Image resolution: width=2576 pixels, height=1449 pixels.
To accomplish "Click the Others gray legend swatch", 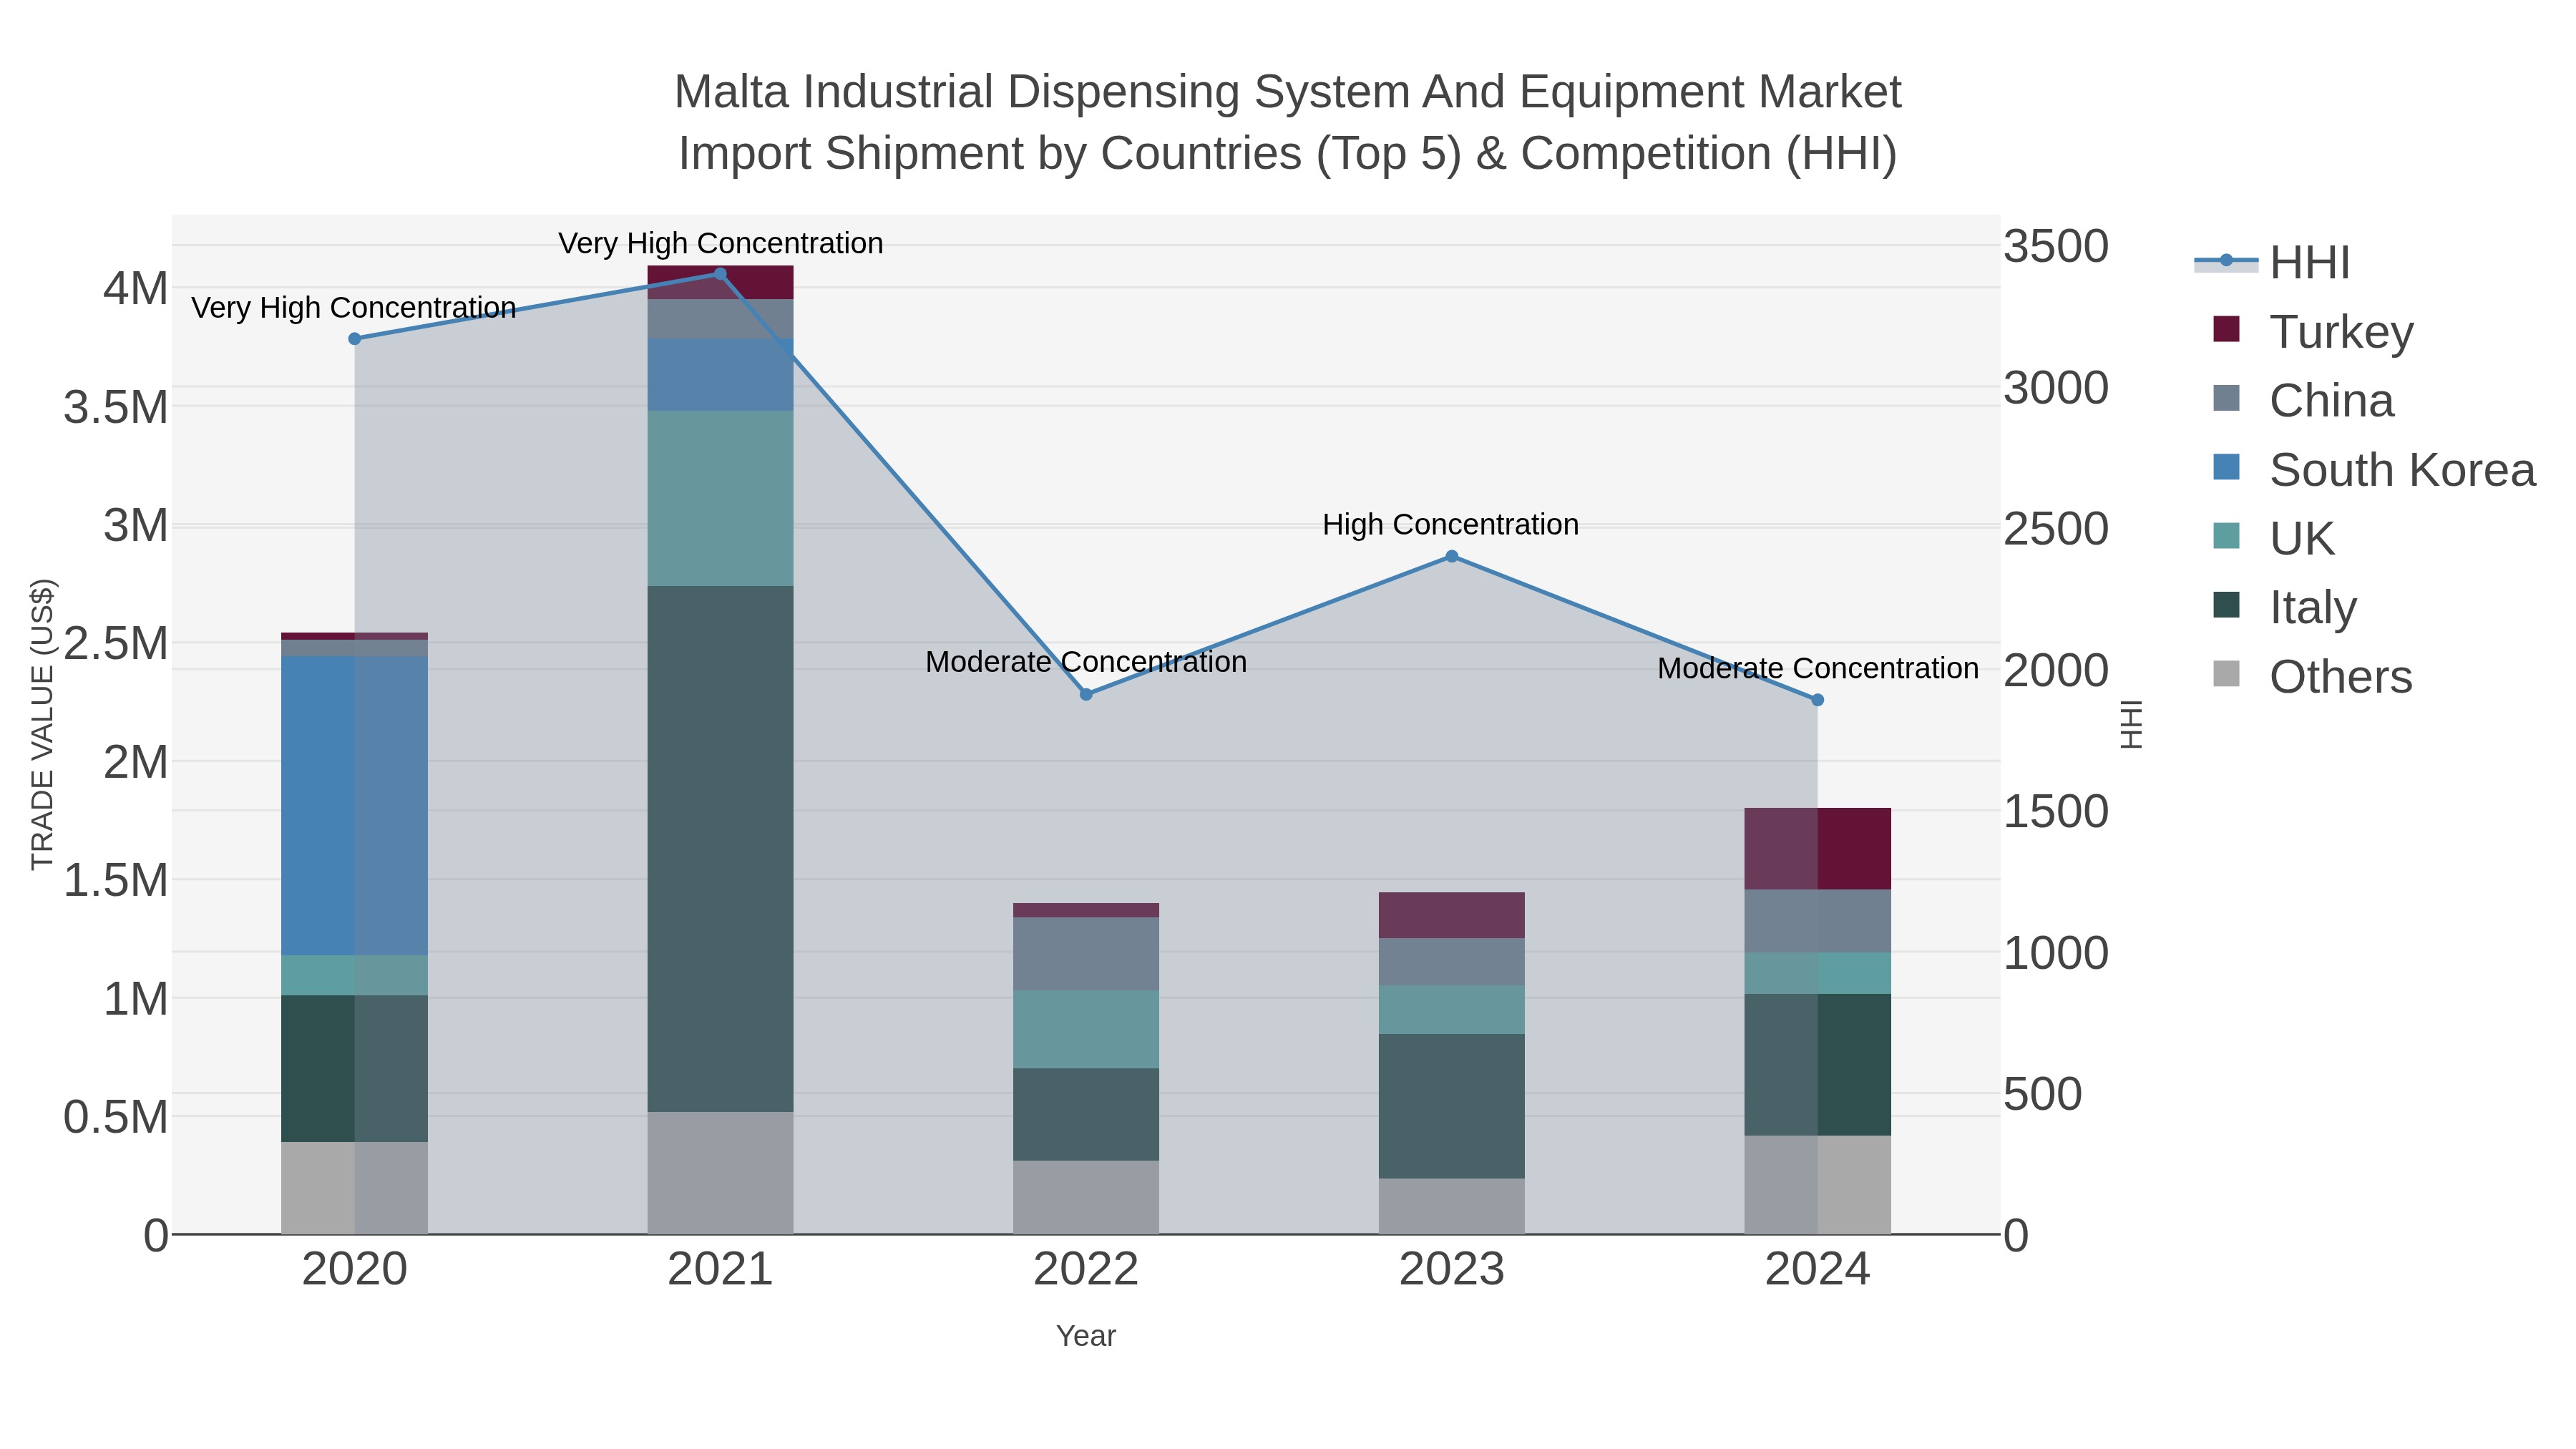I will click(x=2226, y=674).
